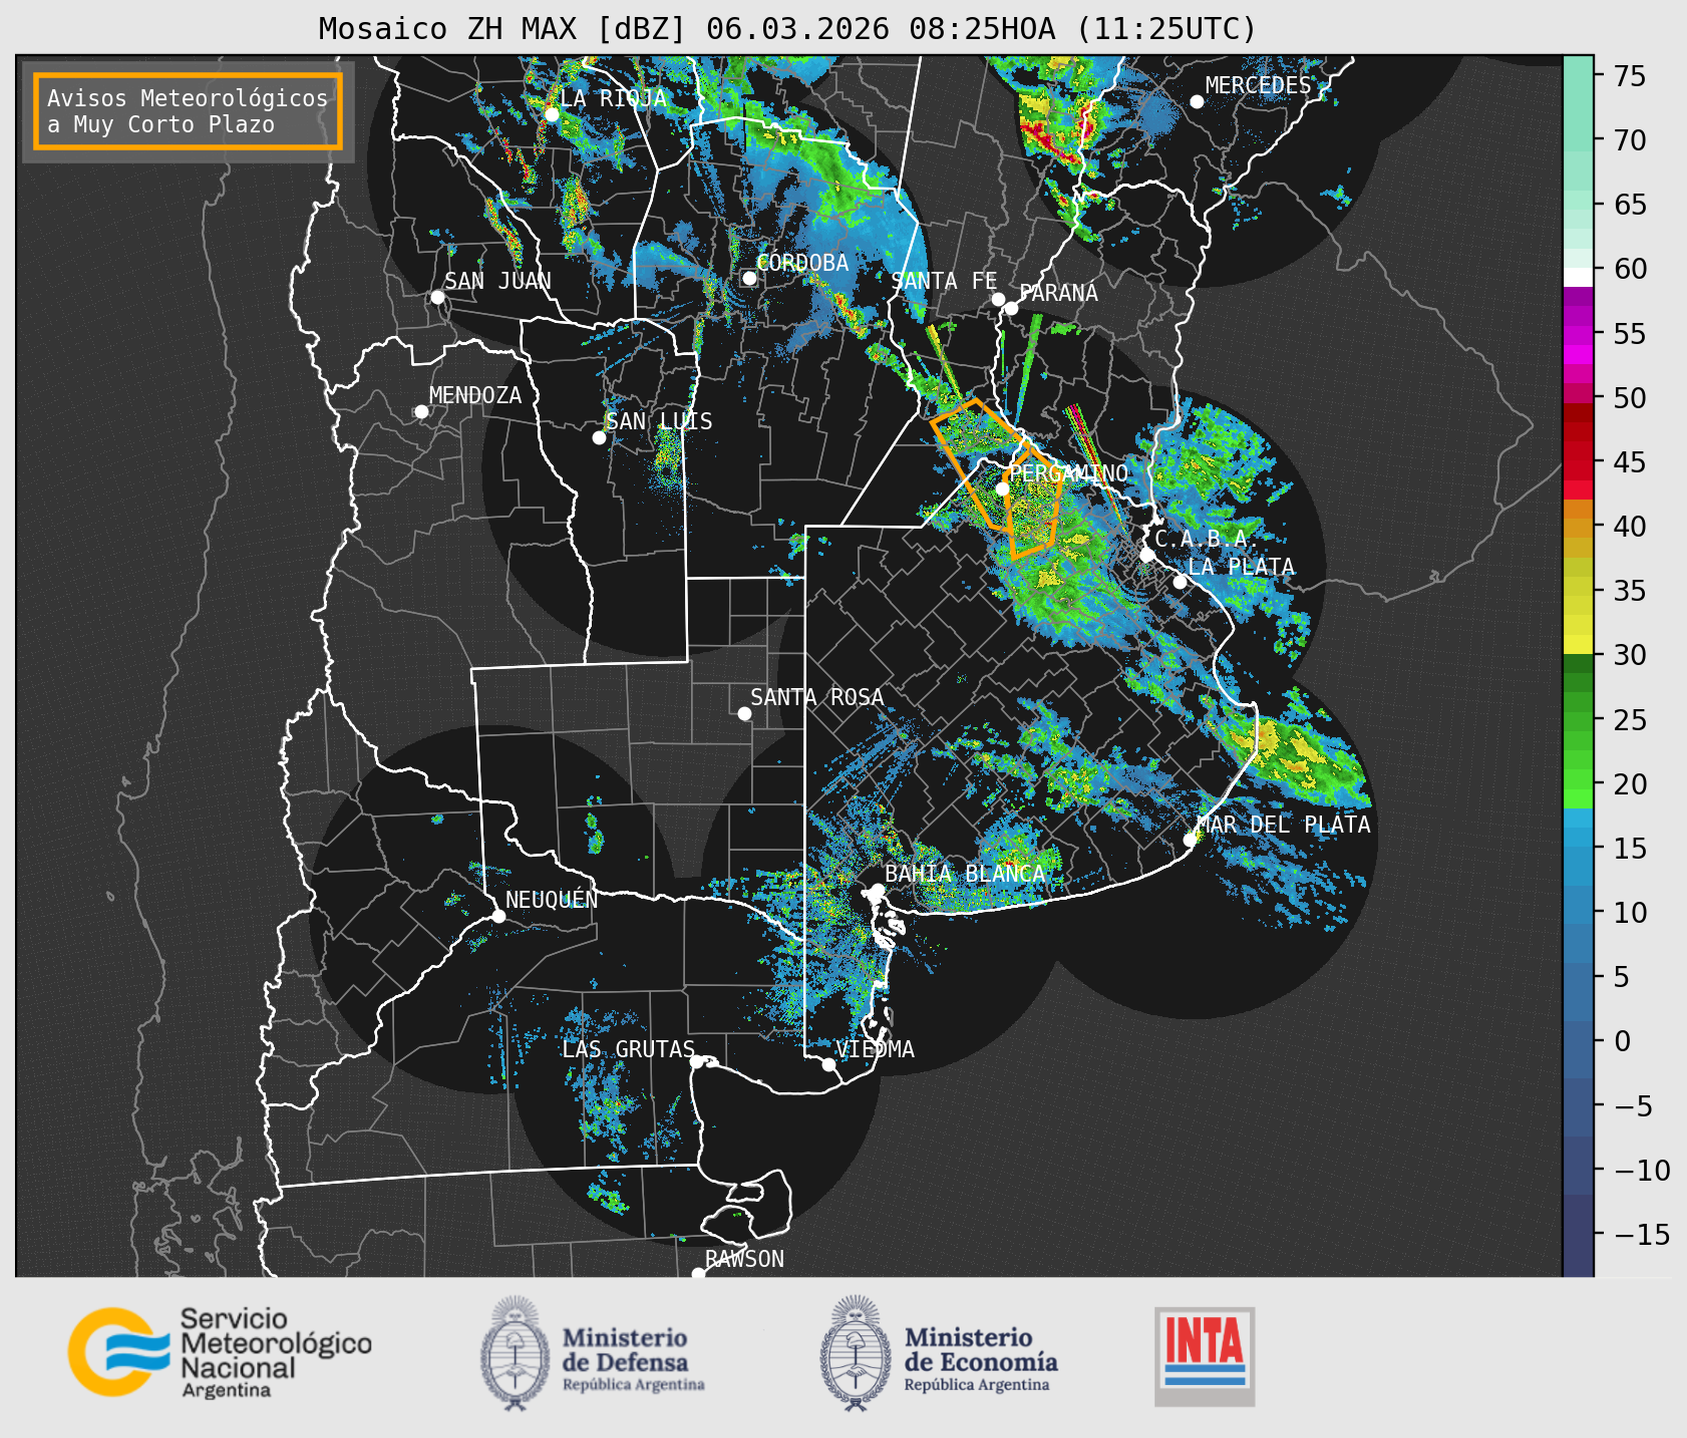This screenshot has width=1687, height=1438.
Task: Select the CORDOBA city marker
Action: click(749, 278)
